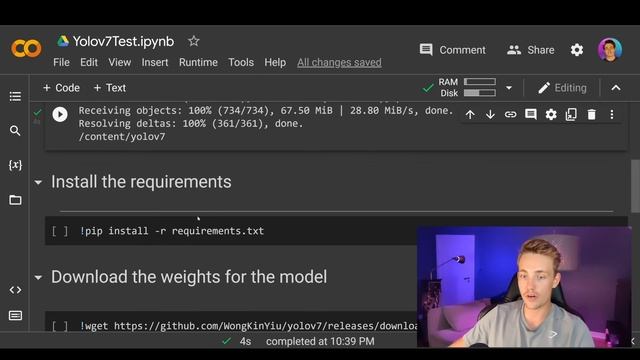Open the Runtime menu
Image resolution: width=640 pixels, height=360 pixels.
198,62
